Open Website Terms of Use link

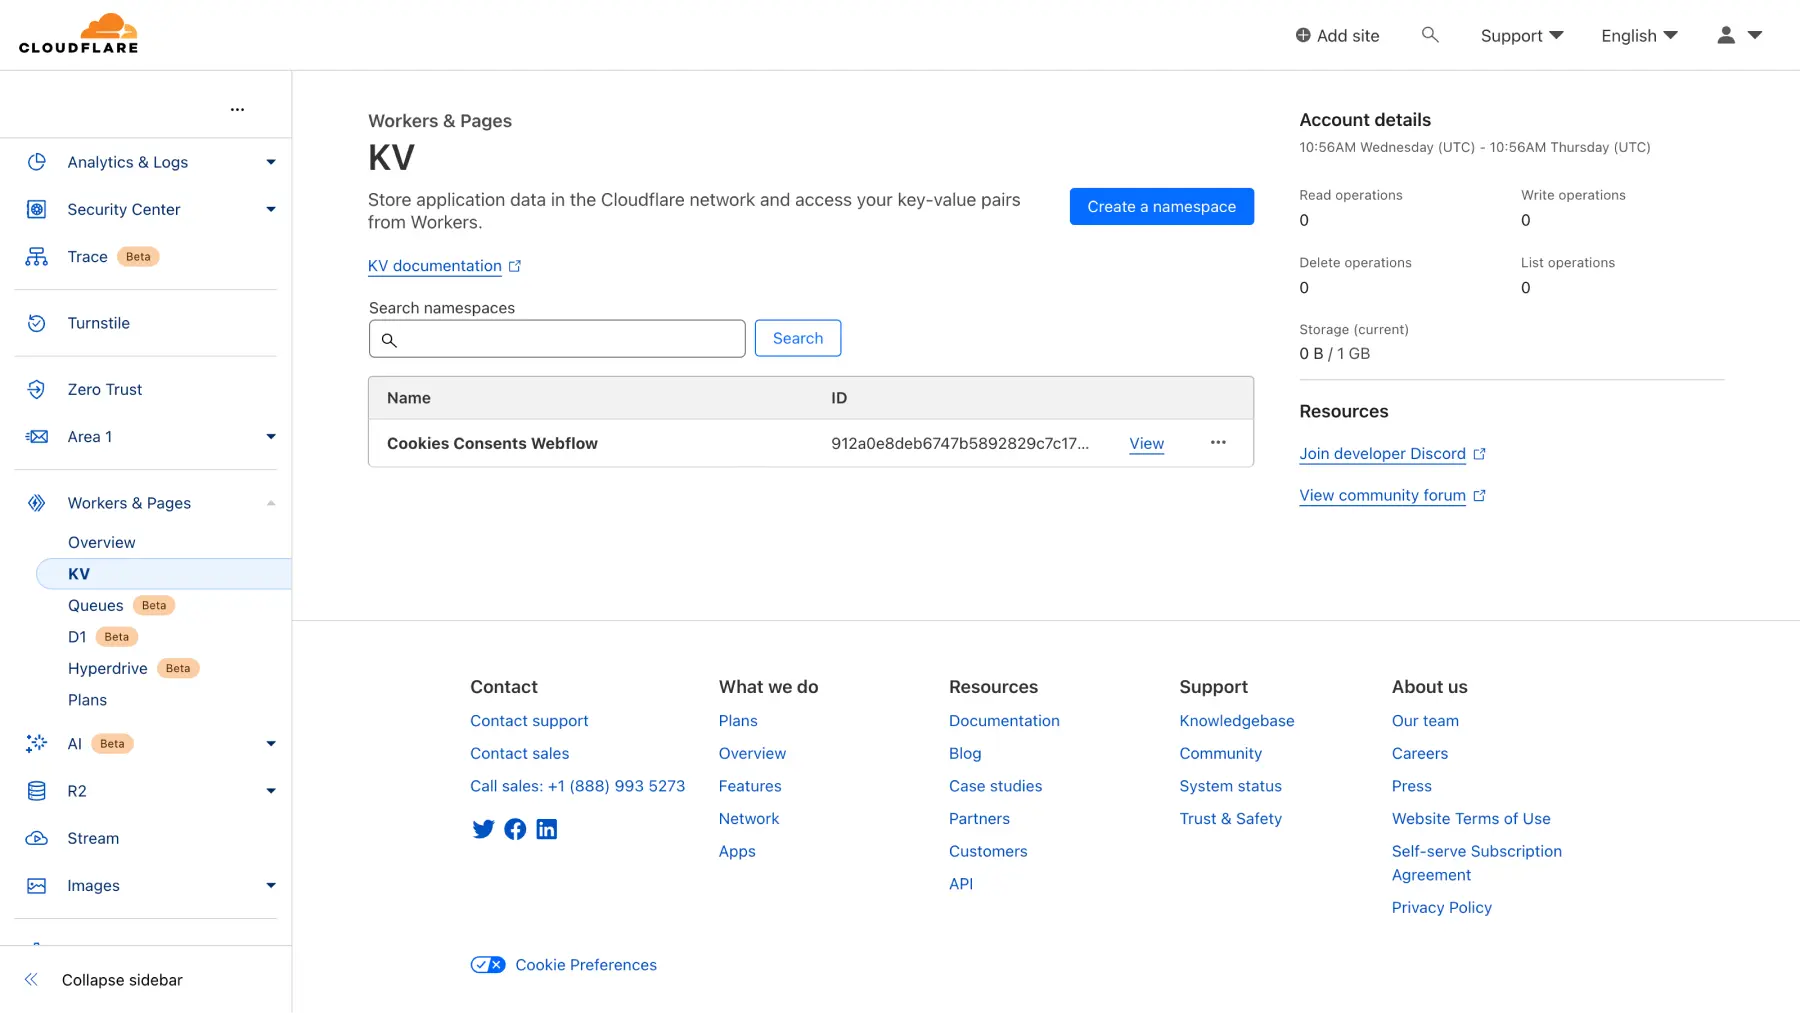(x=1471, y=819)
